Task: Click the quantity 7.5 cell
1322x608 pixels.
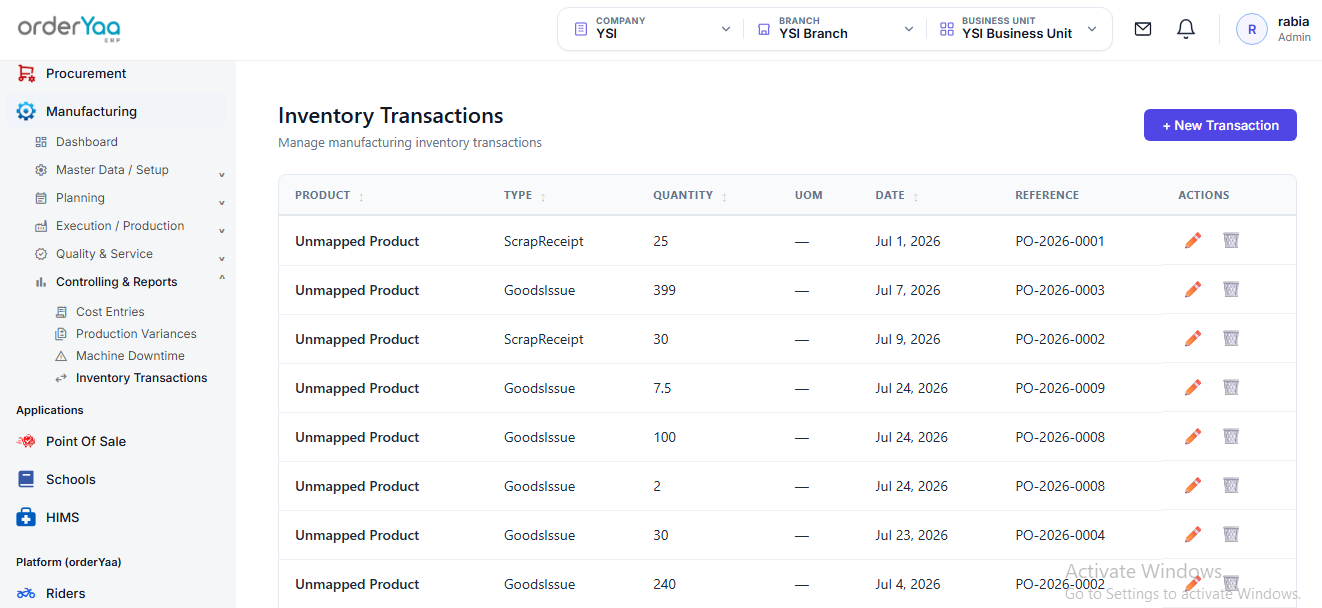Action: point(662,388)
